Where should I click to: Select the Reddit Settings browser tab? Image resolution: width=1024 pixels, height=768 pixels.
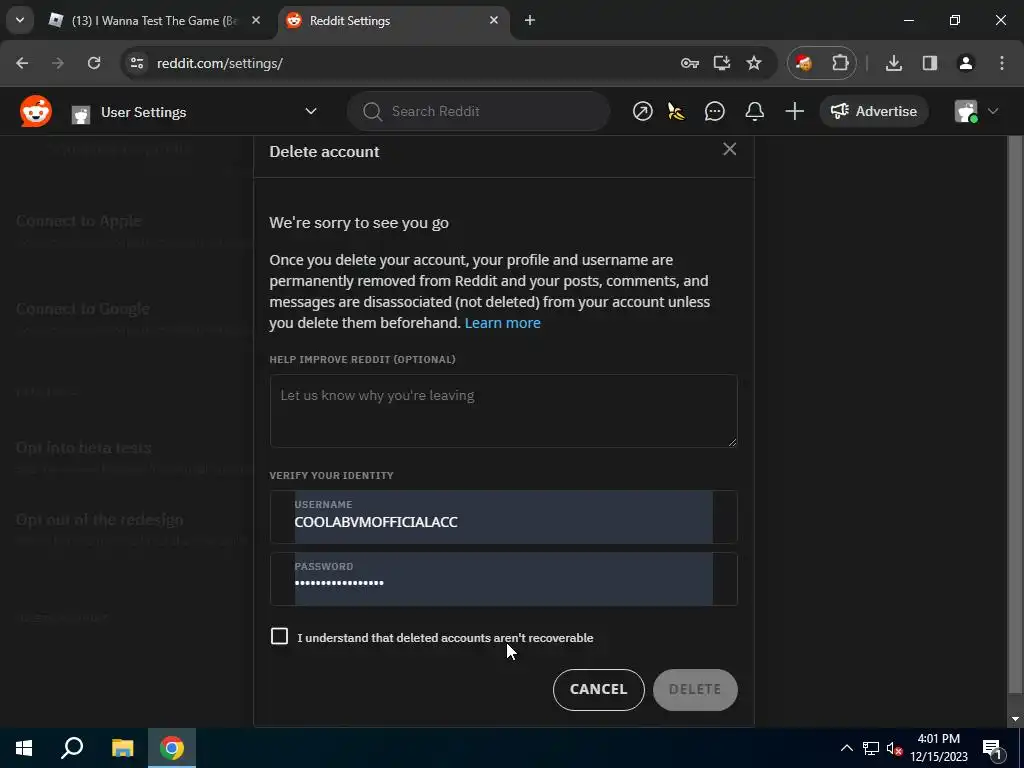(394, 21)
